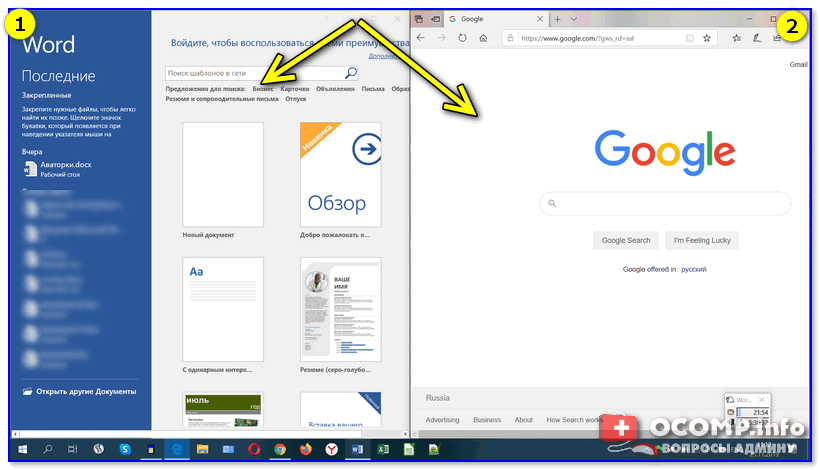Select Карточки search suggestion in Word
The height and width of the screenshot is (470, 820).
(x=294, y=89)
